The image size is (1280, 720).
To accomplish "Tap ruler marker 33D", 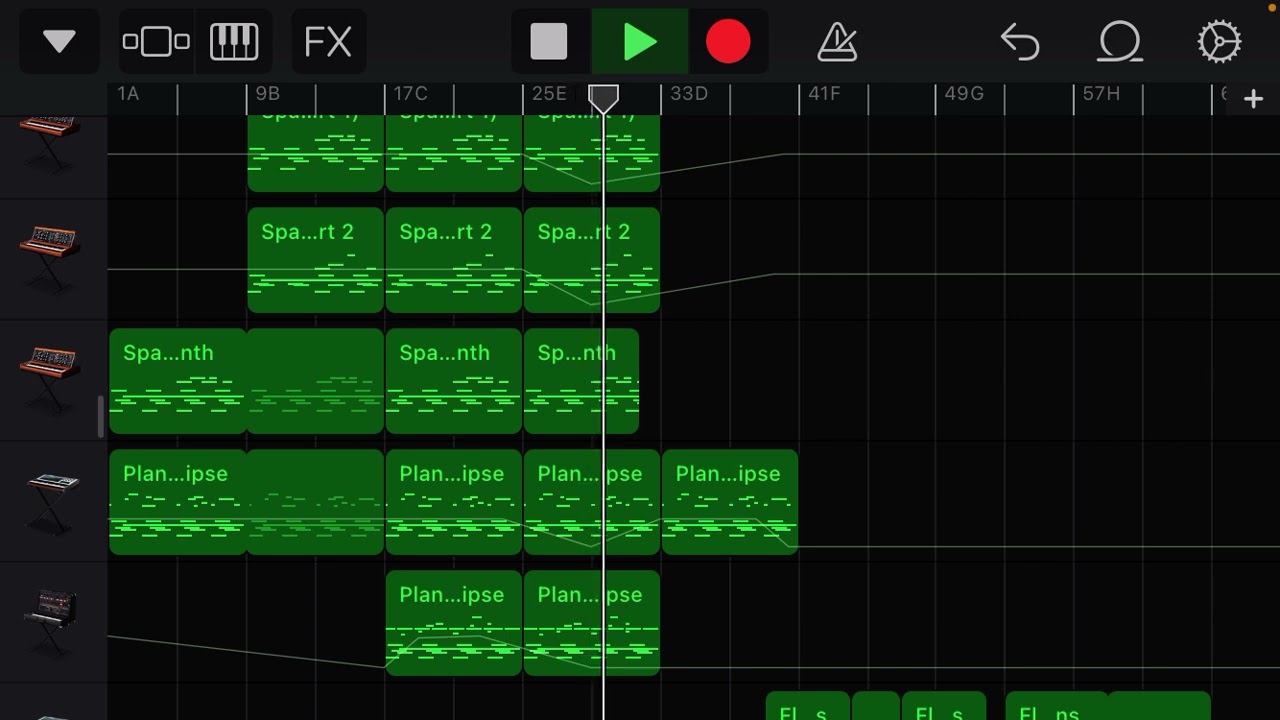I will 688,94.
